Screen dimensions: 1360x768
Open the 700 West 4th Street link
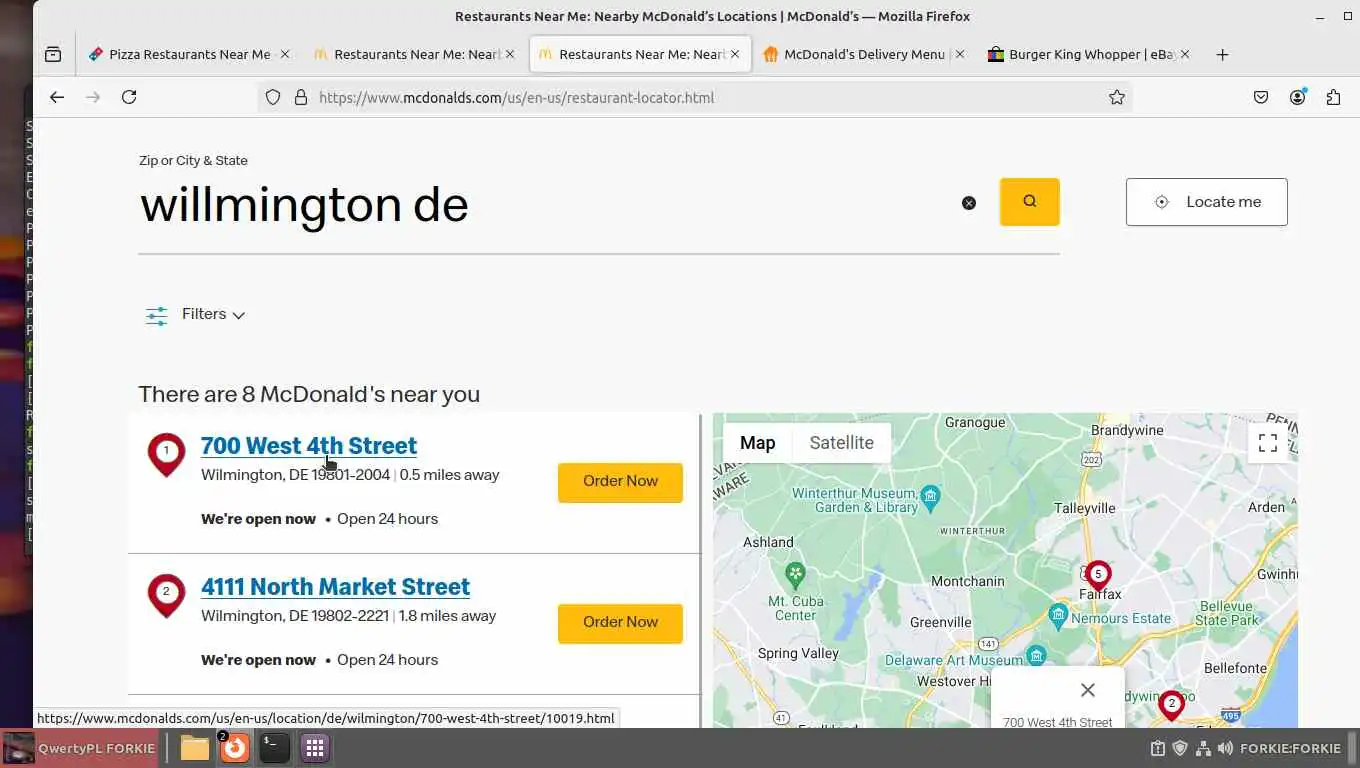pos(309,445)
